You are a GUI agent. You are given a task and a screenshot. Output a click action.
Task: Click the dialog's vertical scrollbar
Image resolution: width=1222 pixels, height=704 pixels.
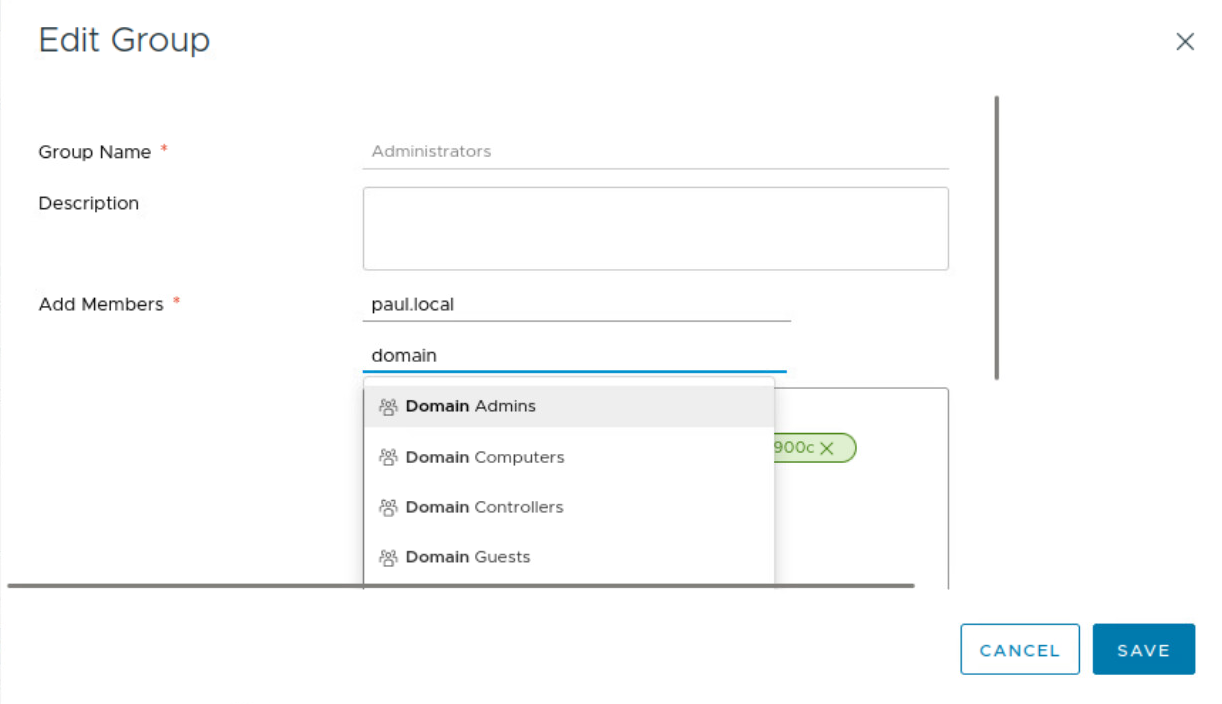(997, 238)
